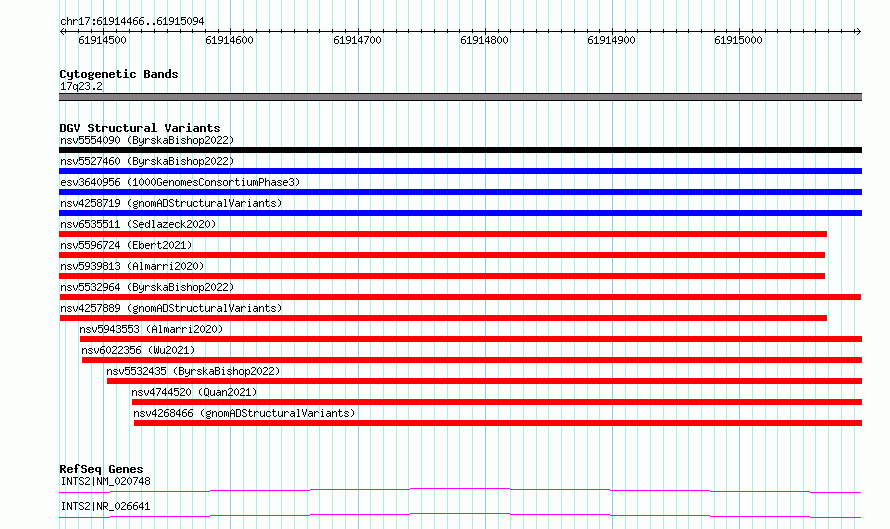Open nsv4258719 gnomAD blue variant bar
The width and height of the screenshot is (890, 529).
(460, 213)
